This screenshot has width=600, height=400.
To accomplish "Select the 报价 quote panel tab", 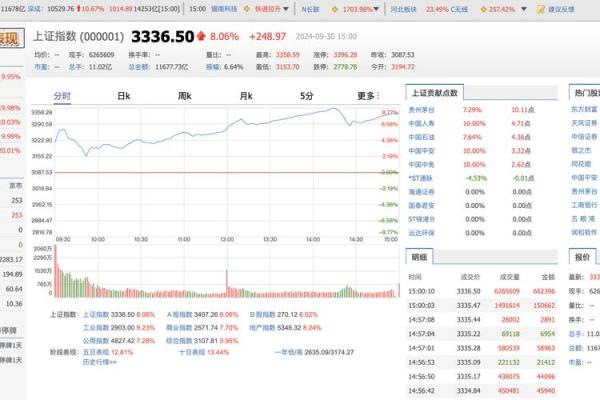I will [x=582, y=257].
